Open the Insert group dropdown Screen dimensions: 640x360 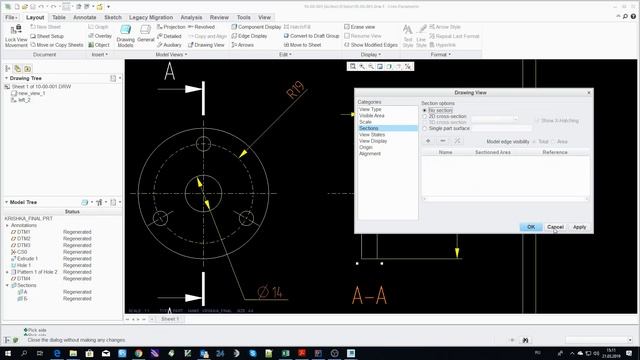(x=100, y=54)
